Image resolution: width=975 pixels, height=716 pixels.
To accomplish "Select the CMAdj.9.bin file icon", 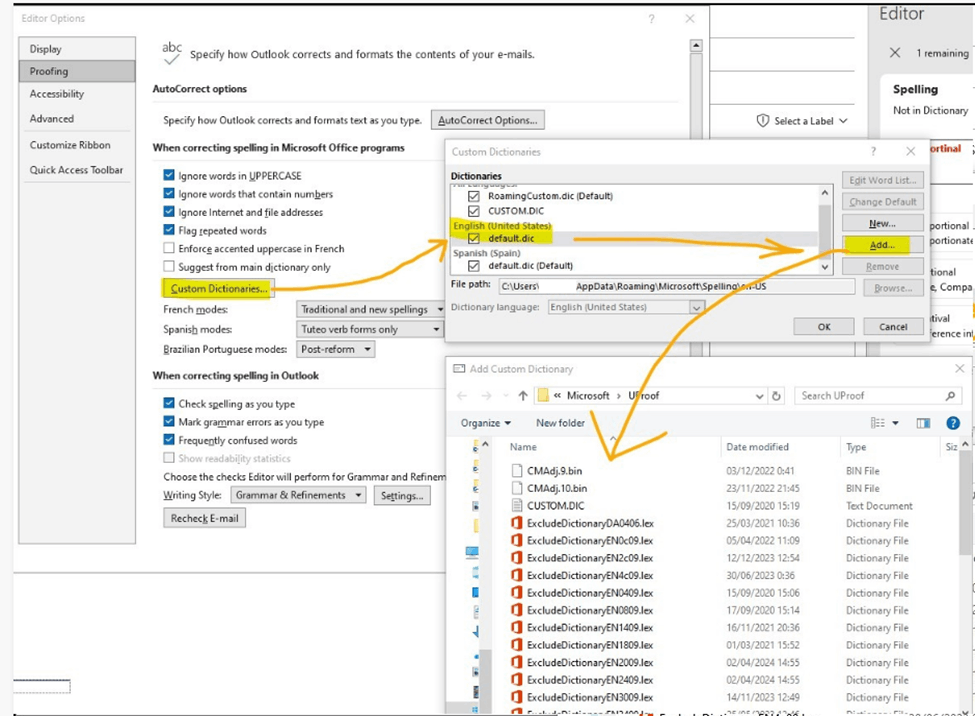I will point(516,471).
